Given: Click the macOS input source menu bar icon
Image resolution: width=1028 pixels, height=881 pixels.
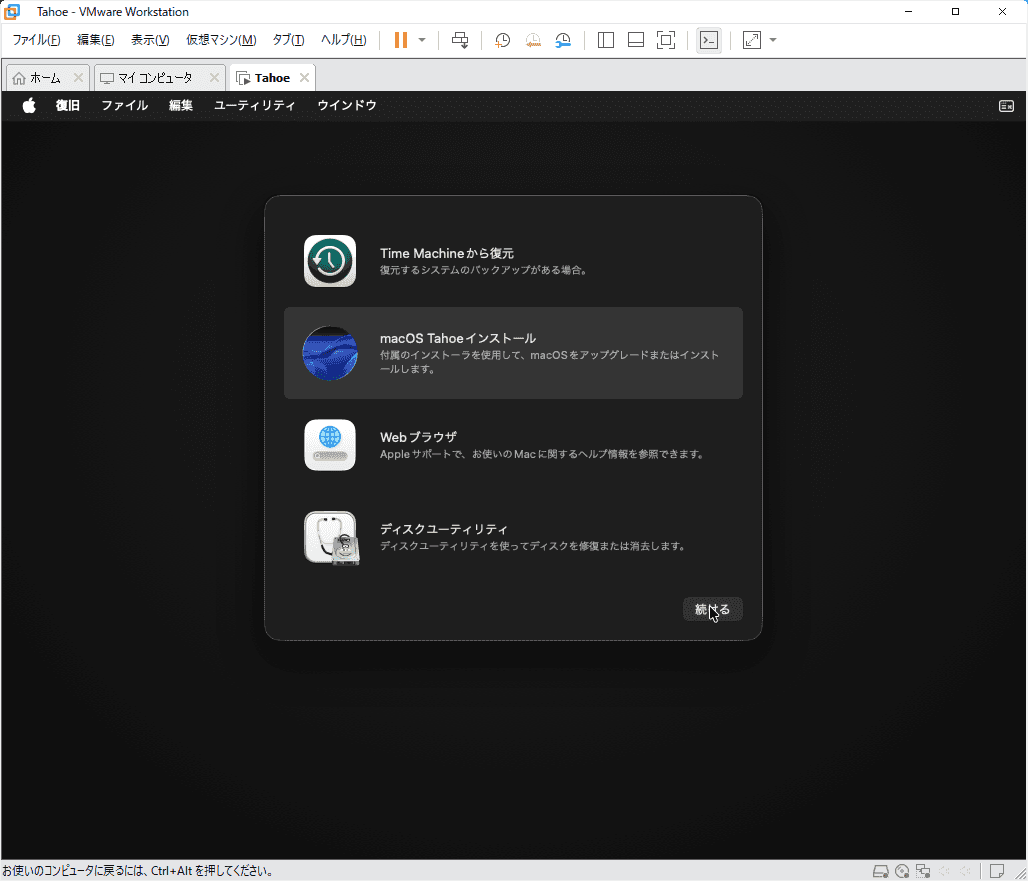Looking at the screenshot, I should tap(1006, 106).
